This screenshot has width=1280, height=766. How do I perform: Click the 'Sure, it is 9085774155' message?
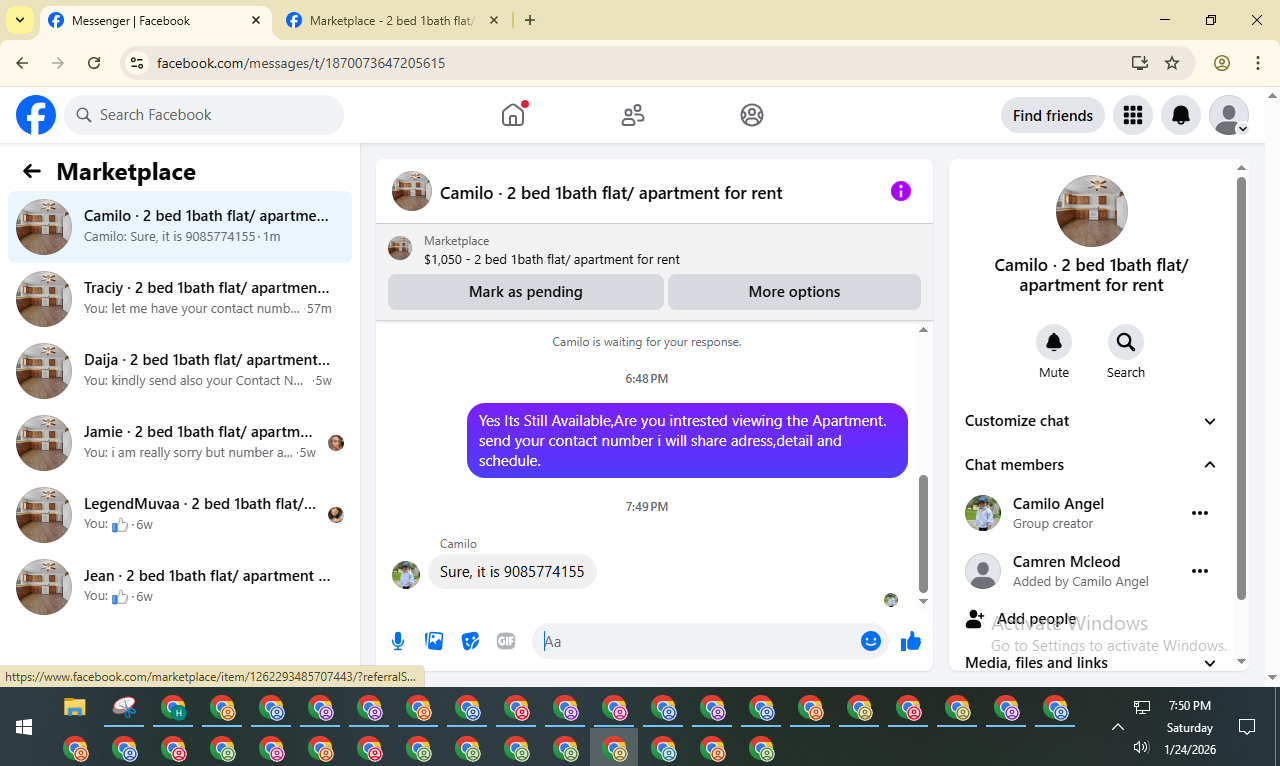(512, 572)
